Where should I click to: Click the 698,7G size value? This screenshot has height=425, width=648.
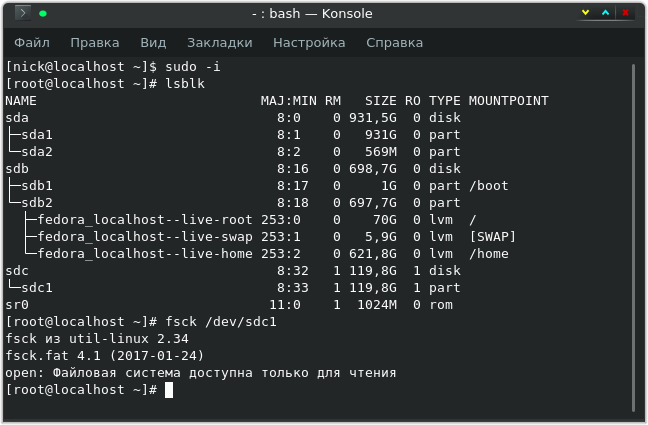point(373,169)
